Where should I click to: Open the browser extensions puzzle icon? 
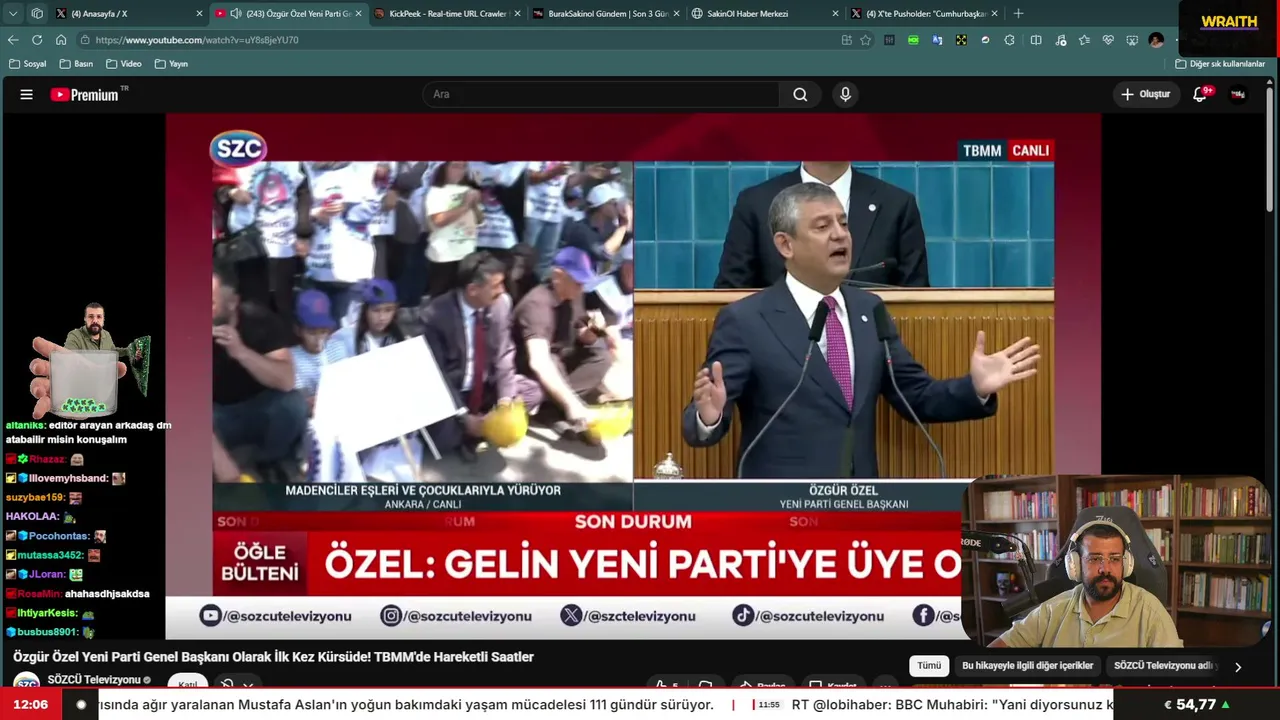[x=1009, y=40]
